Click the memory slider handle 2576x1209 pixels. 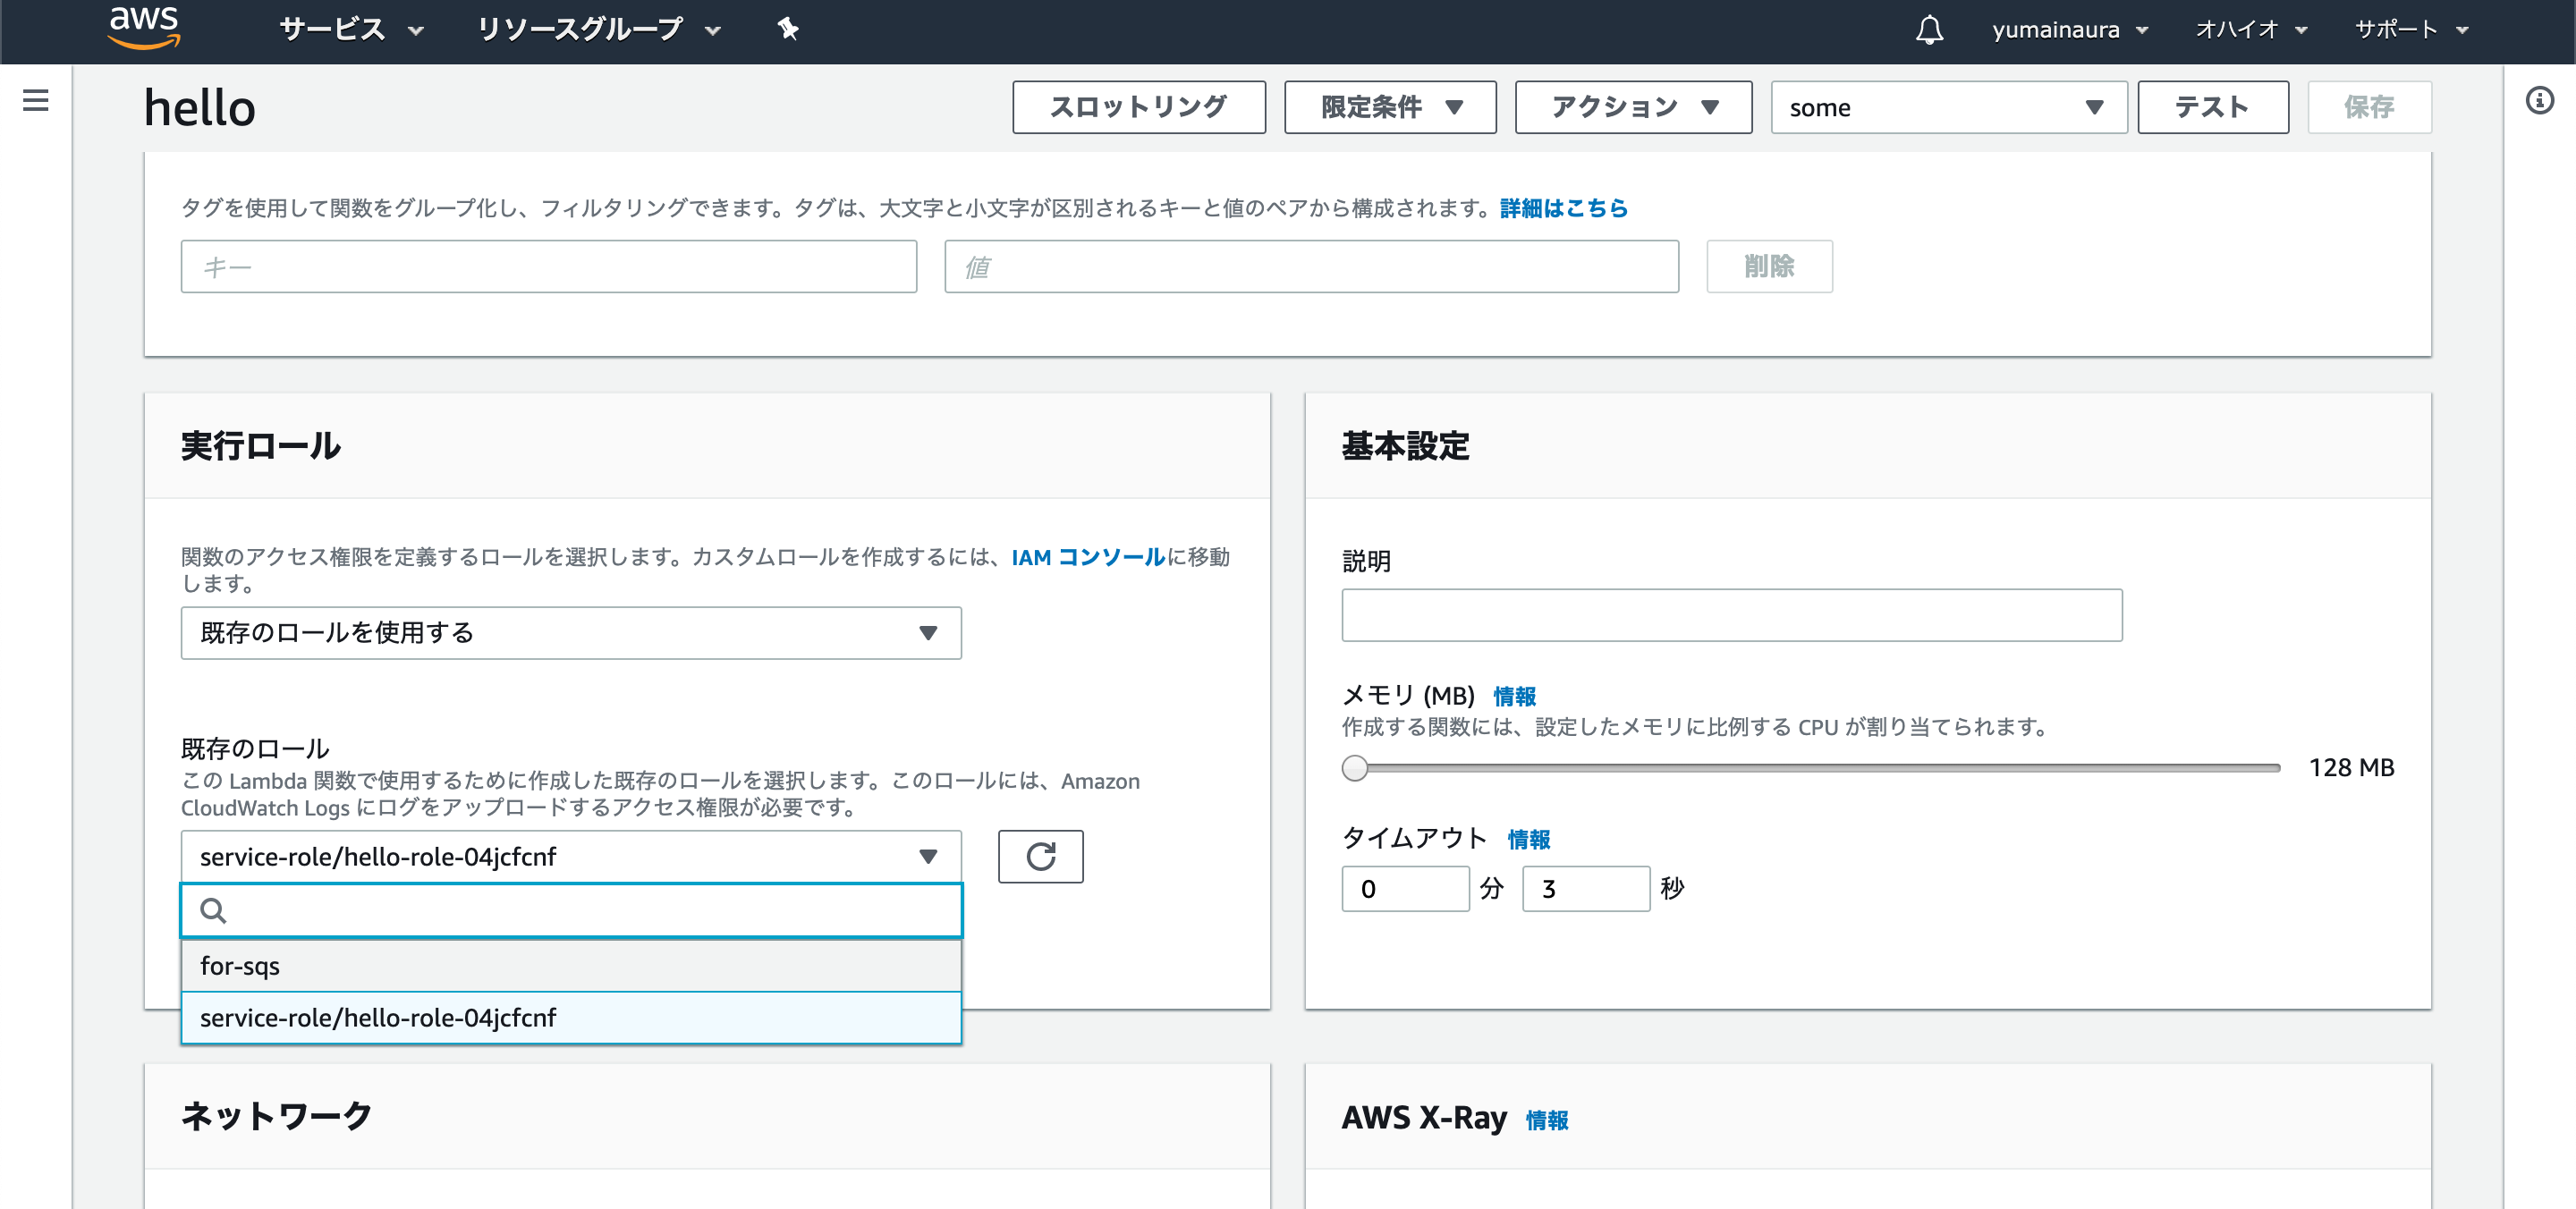[1355, 768]
